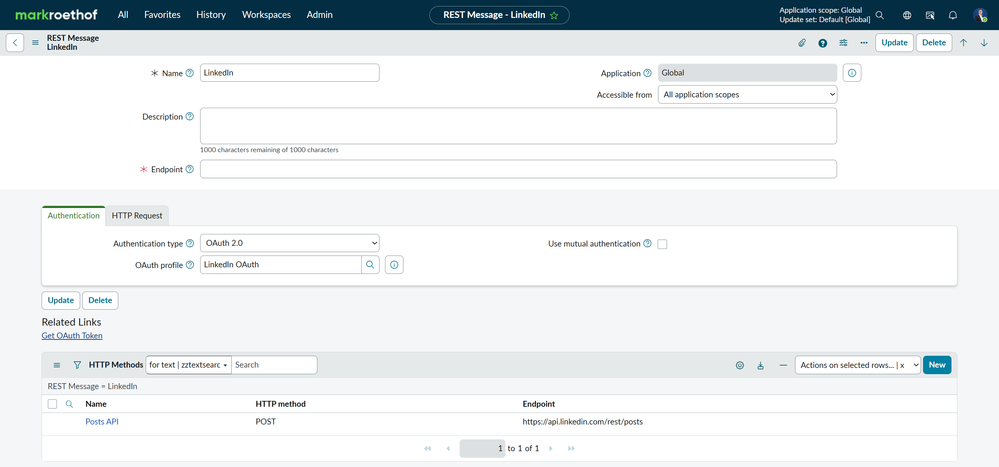Click the Name input field
This screenshot has width=999, height=467.
click(x=290, y=73)
